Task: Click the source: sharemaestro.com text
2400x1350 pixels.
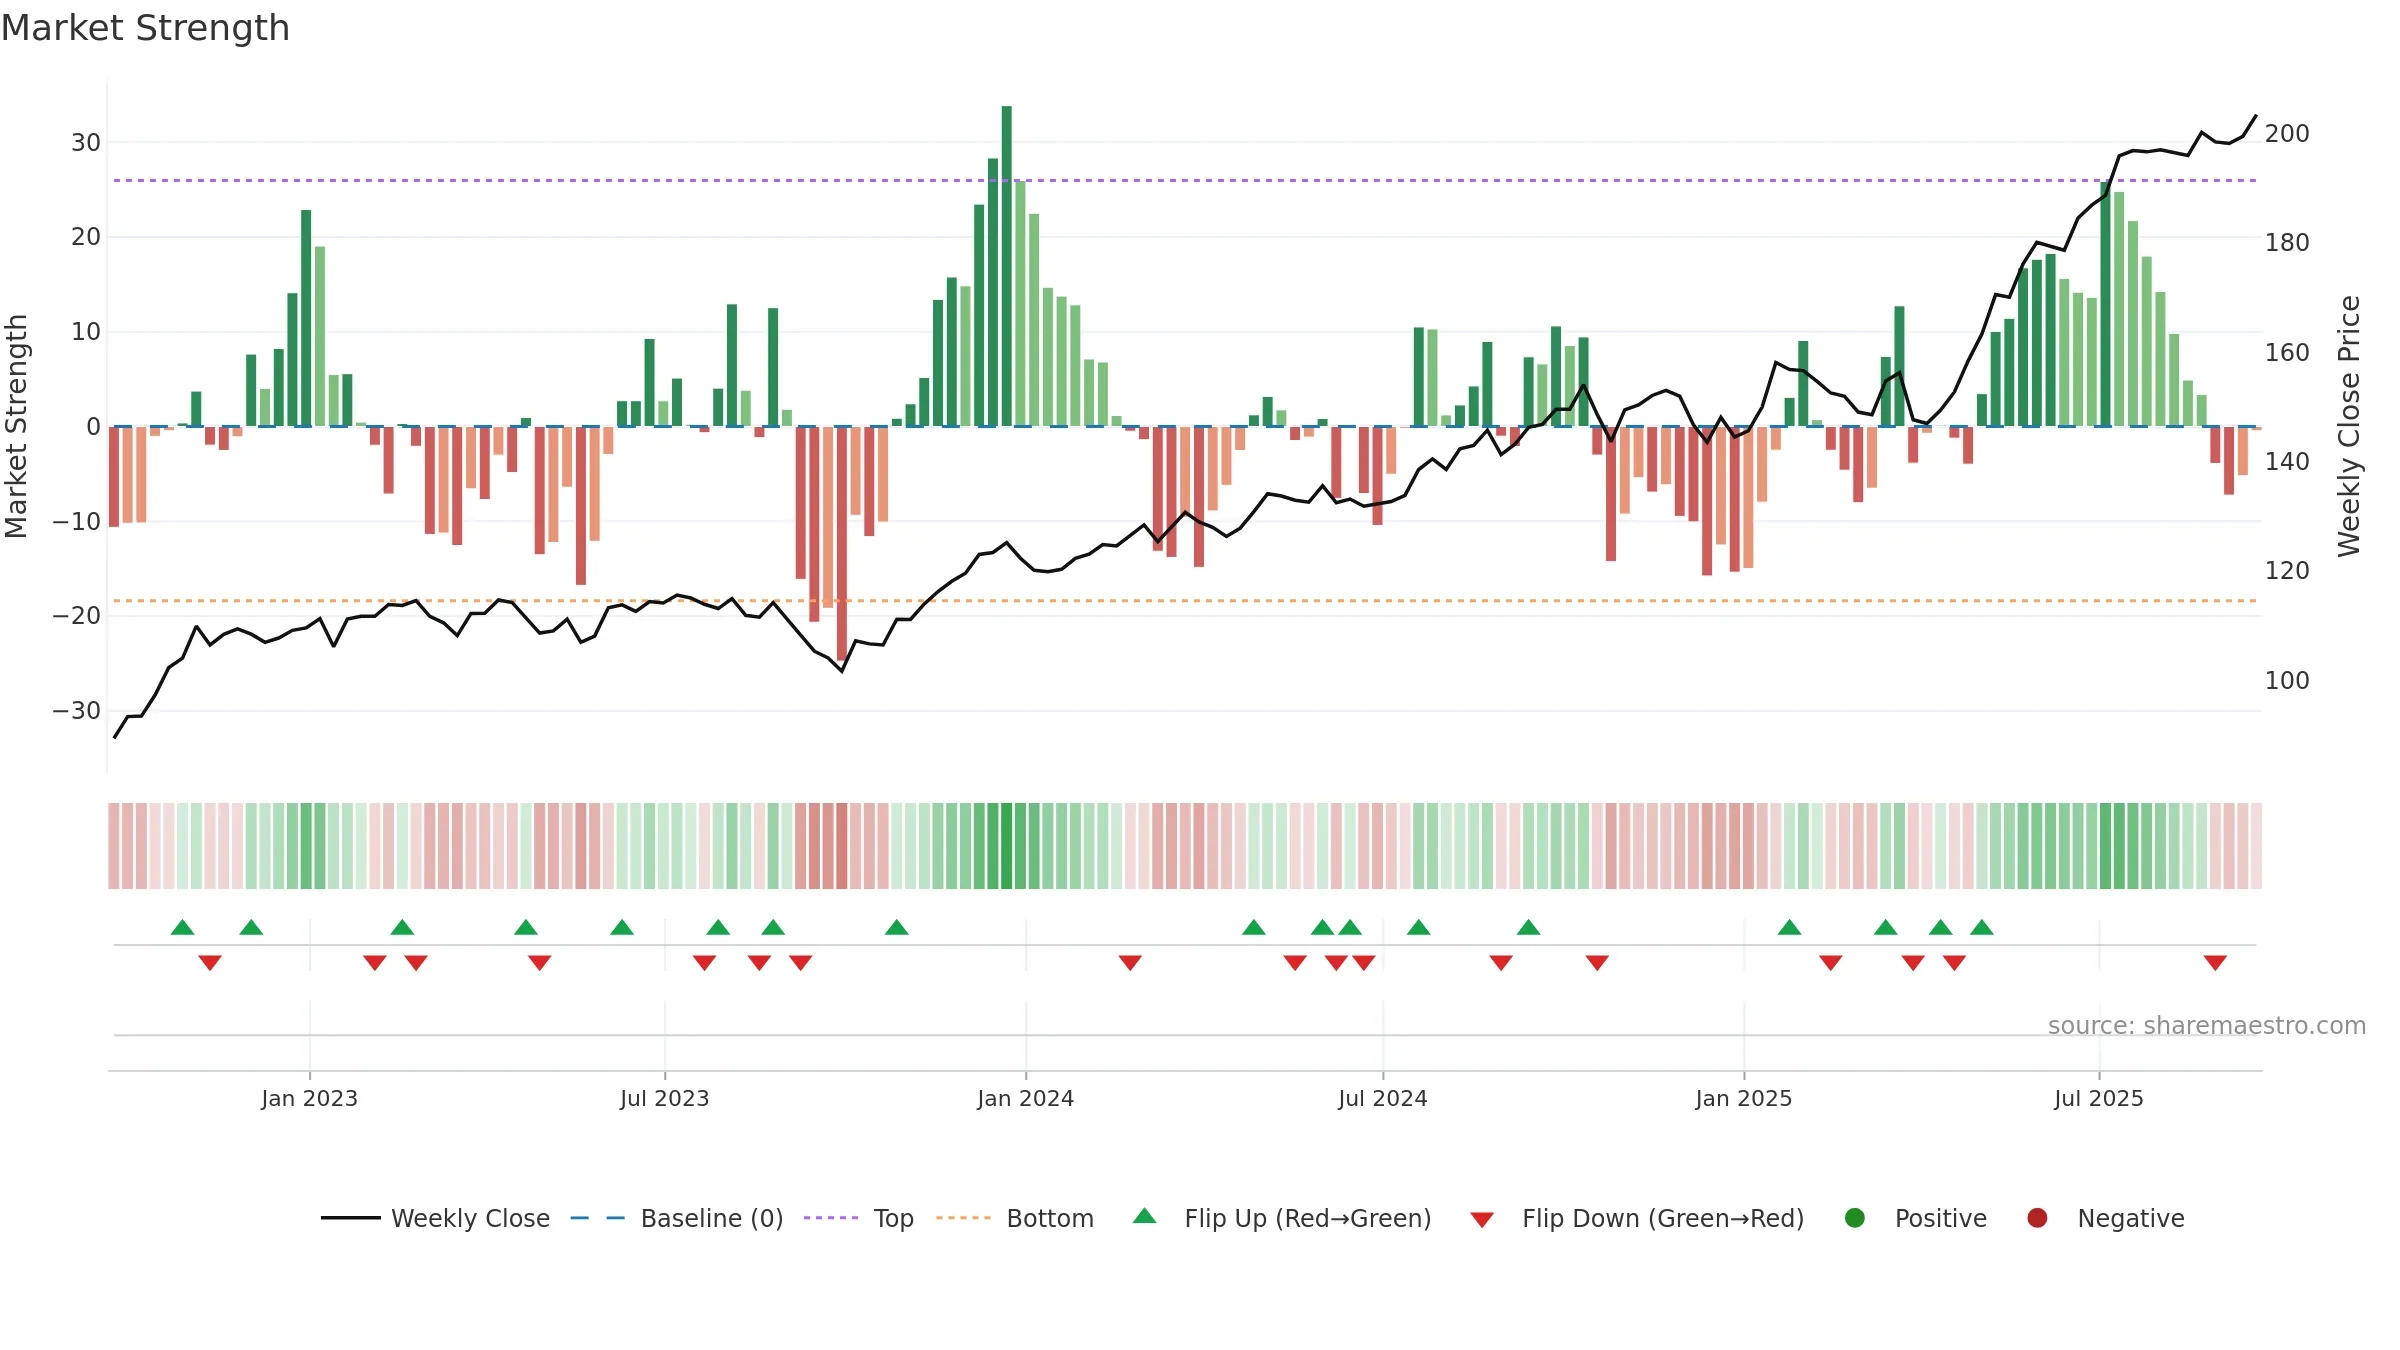Action: pos(2206,1025)
